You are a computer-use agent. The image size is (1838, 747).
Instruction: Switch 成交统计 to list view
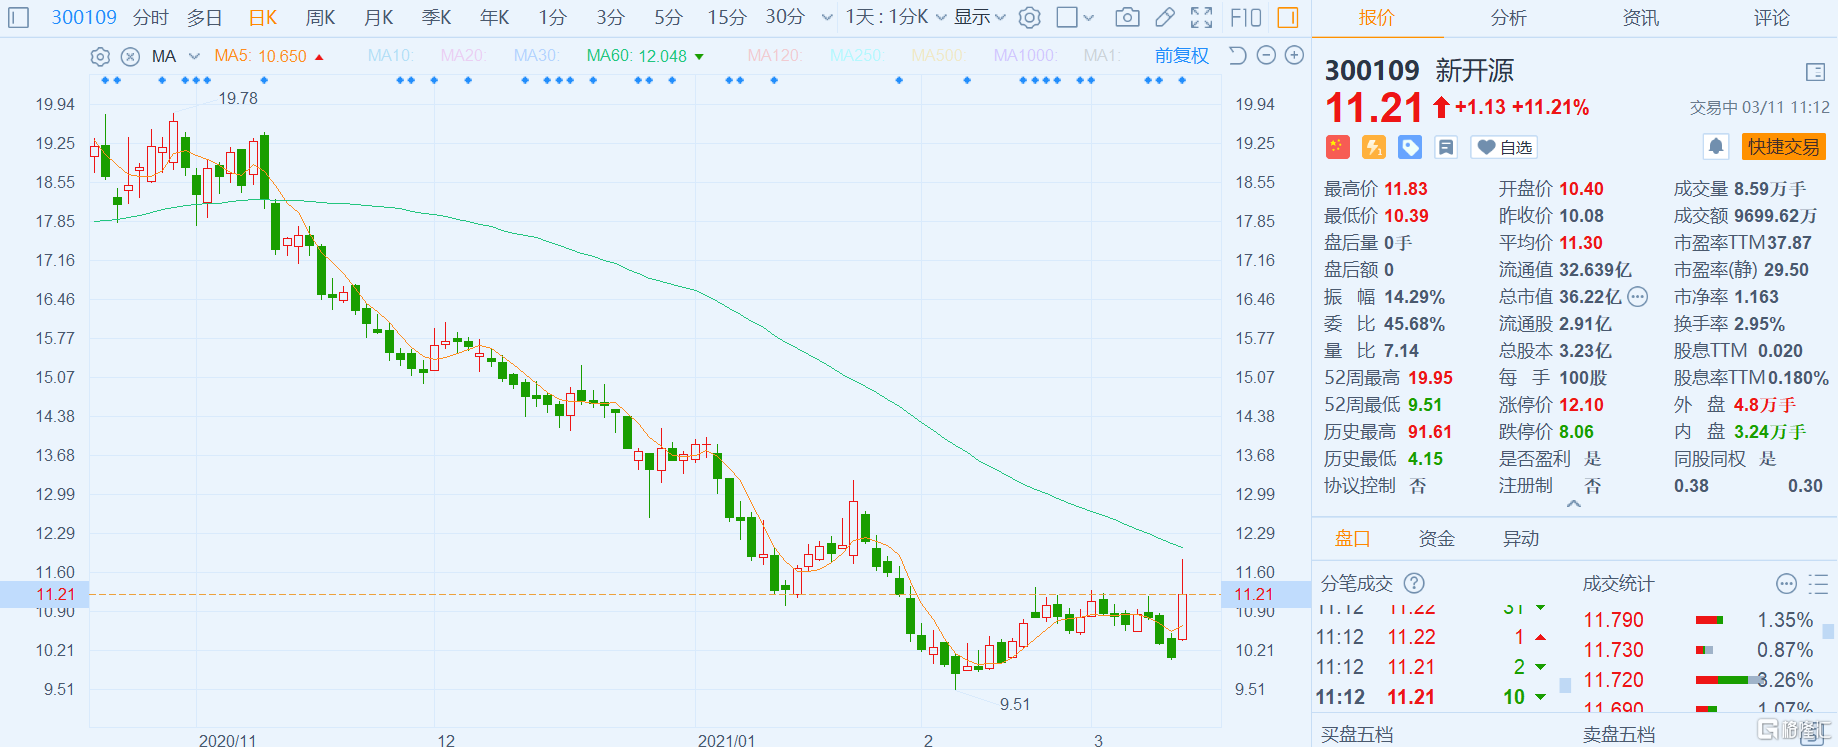pos(1818,584)
